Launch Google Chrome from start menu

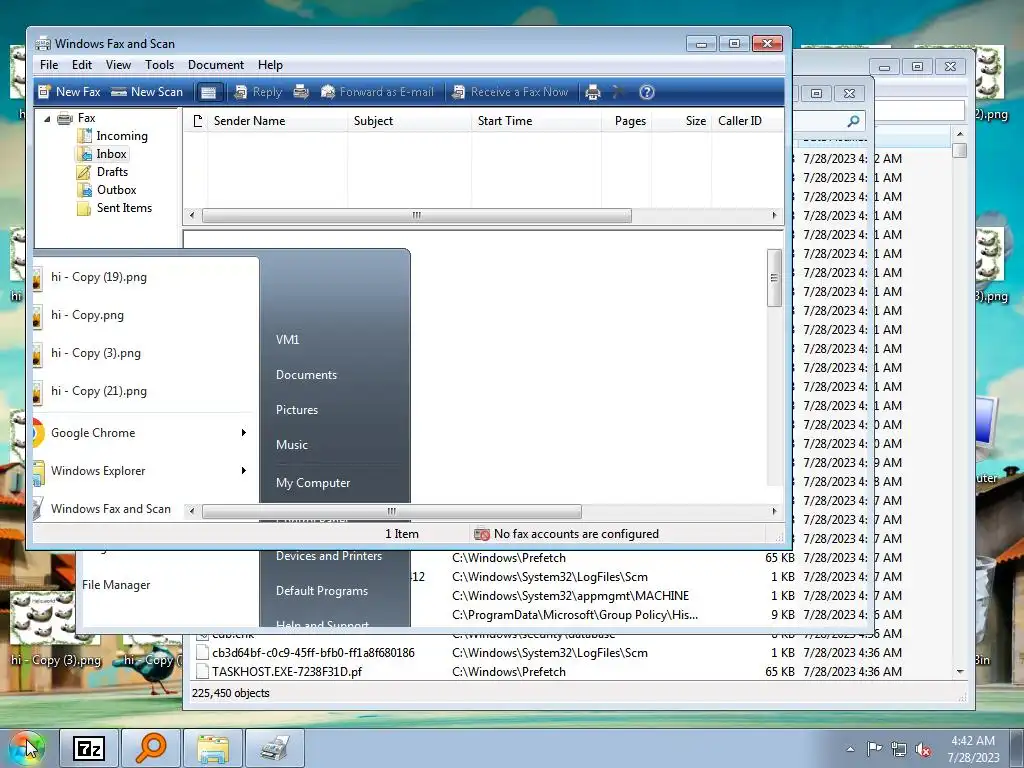pos(93,432)
